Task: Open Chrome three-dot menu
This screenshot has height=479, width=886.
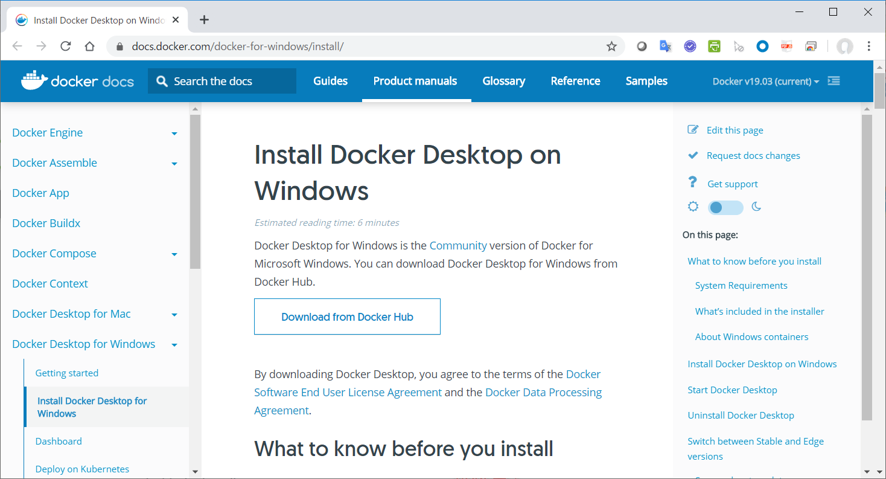Action: coord(869,46)
